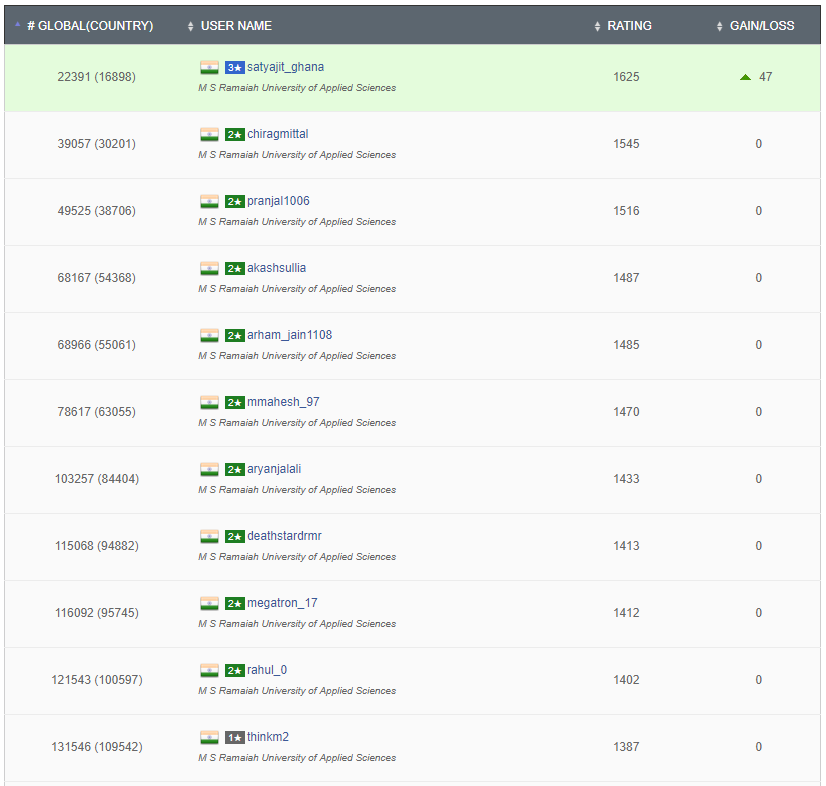The height and width of the screenshot is (786, 826).
Task: Open aryanjalali user profile
Action: coord(274,468)
